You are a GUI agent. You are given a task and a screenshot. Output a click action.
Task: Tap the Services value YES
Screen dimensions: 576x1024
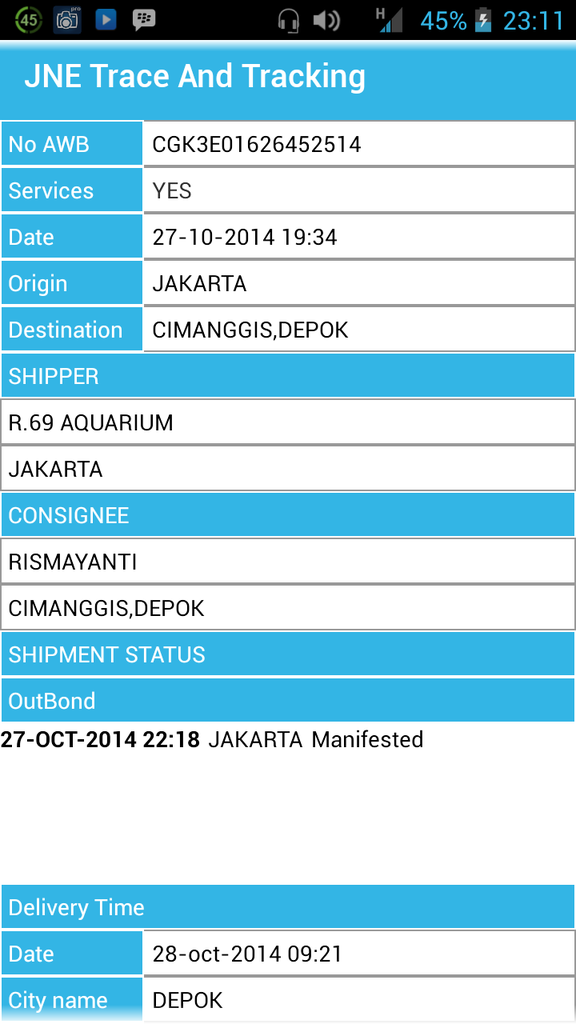[172, 191]
